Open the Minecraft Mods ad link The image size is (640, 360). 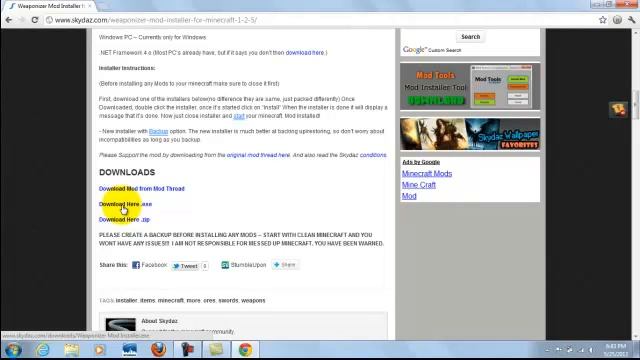click(x=427, y=173)
